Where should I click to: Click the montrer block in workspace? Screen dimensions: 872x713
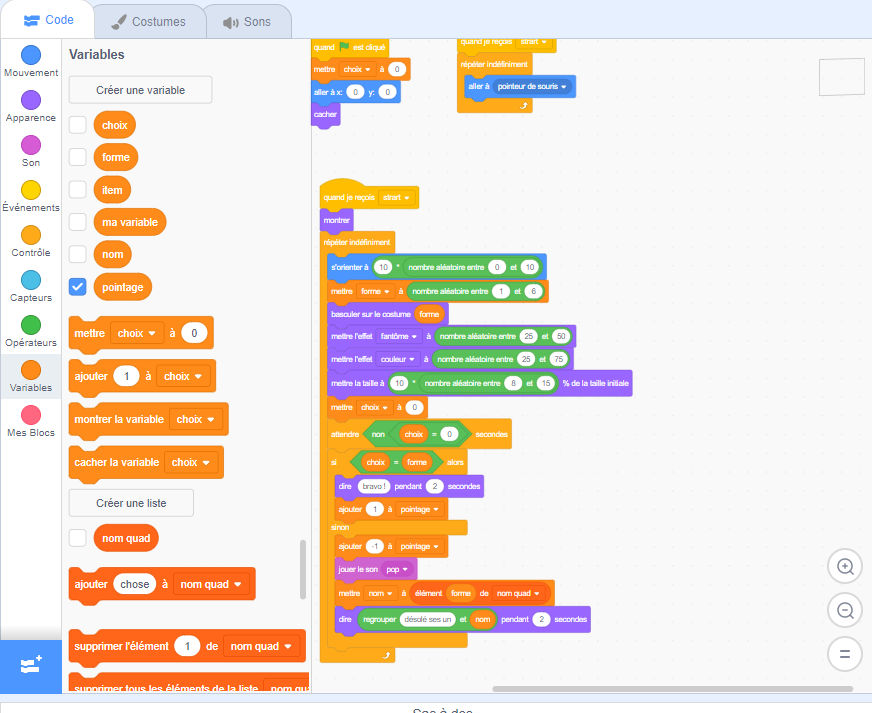point(336,220)
